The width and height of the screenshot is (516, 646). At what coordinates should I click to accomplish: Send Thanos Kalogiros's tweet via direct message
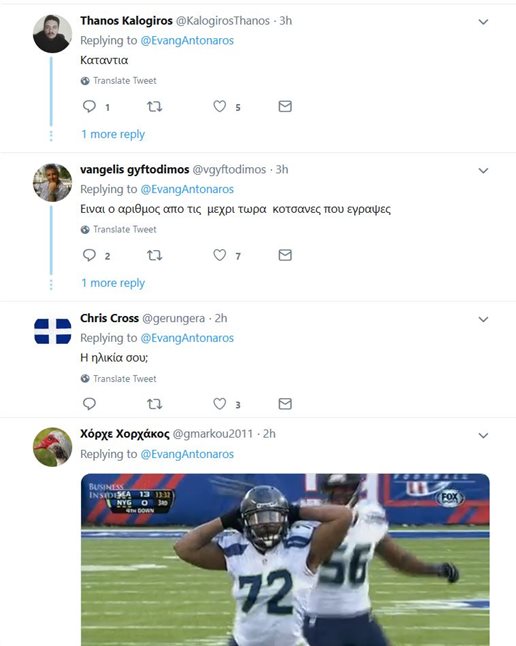click(x=285, y=106)
